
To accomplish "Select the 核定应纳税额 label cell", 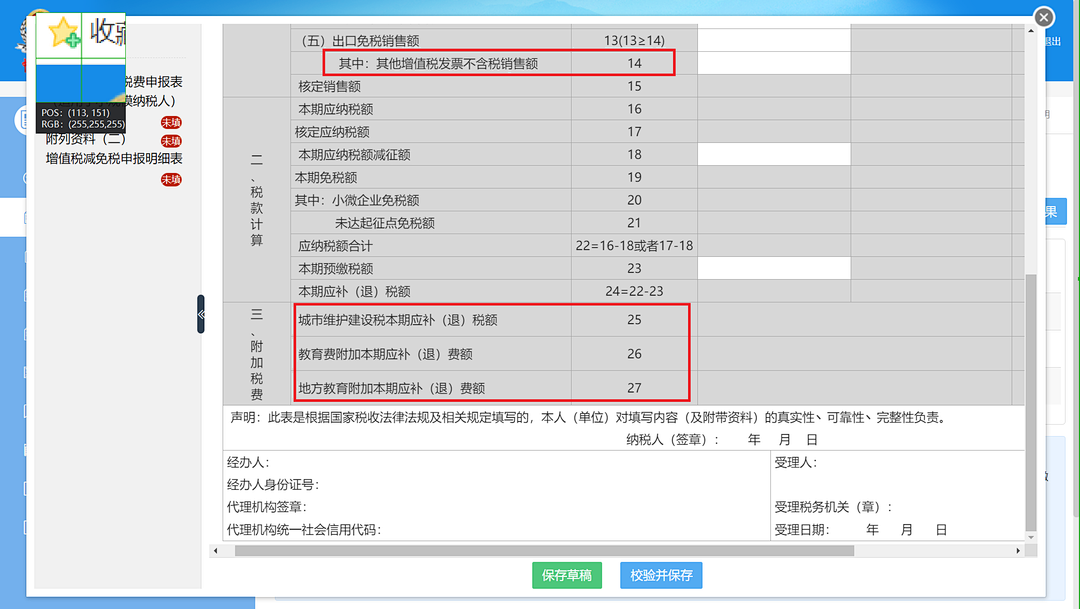I will coord(431,132).
